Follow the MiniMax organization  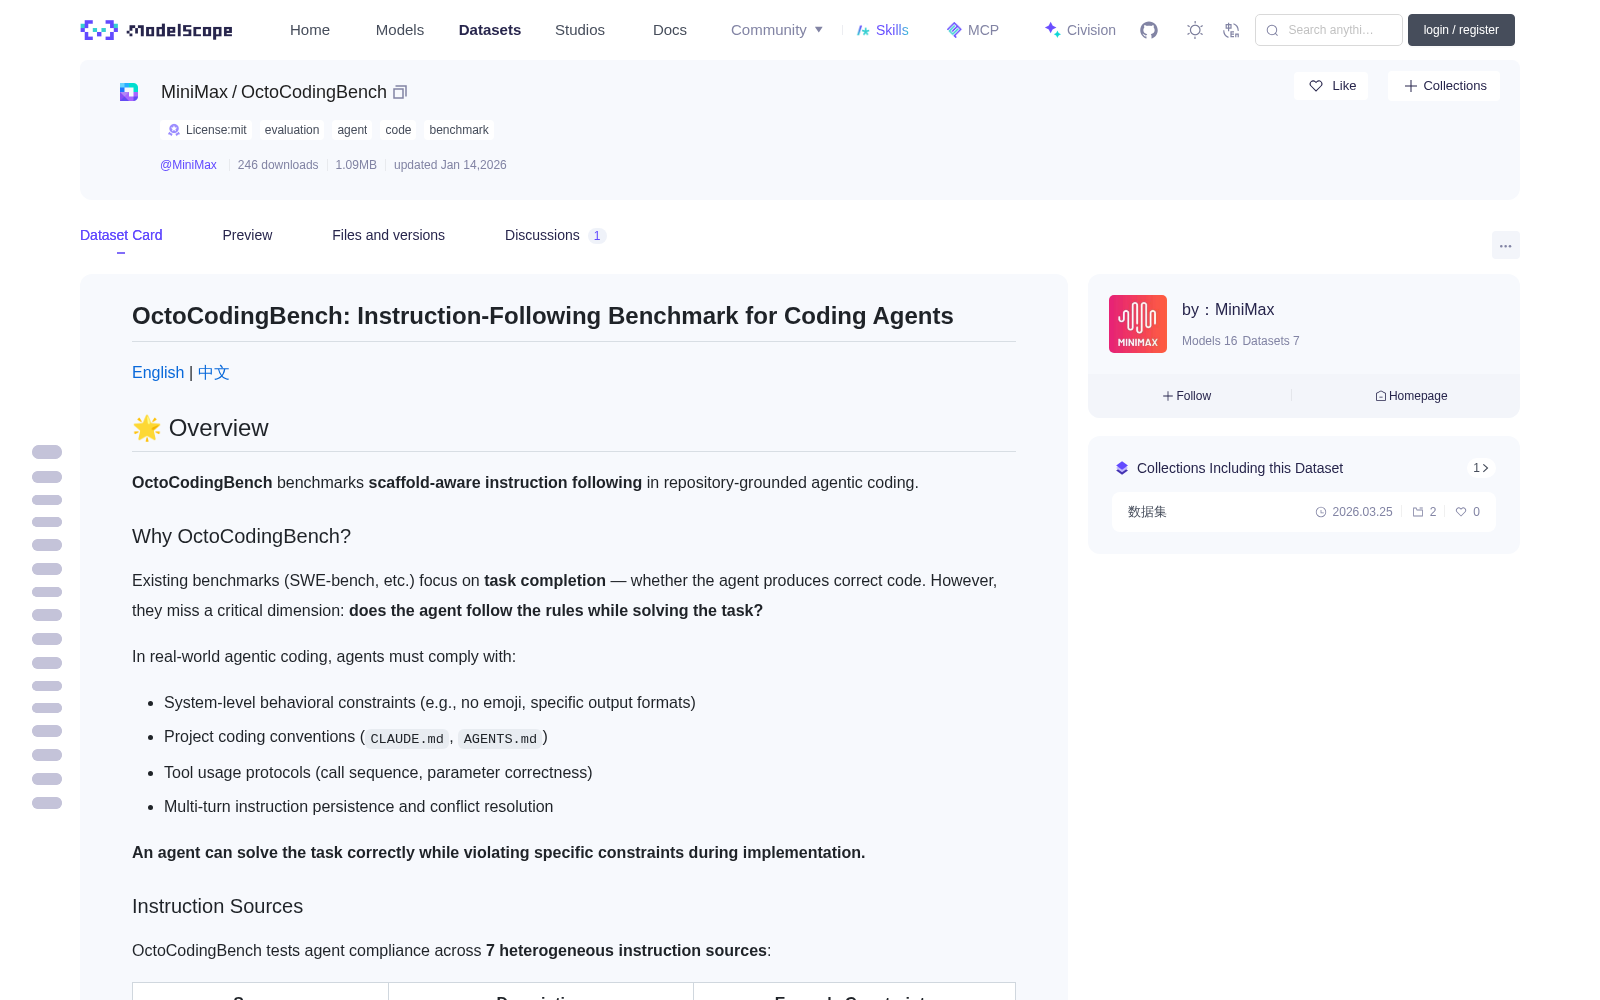point(1187,396)
